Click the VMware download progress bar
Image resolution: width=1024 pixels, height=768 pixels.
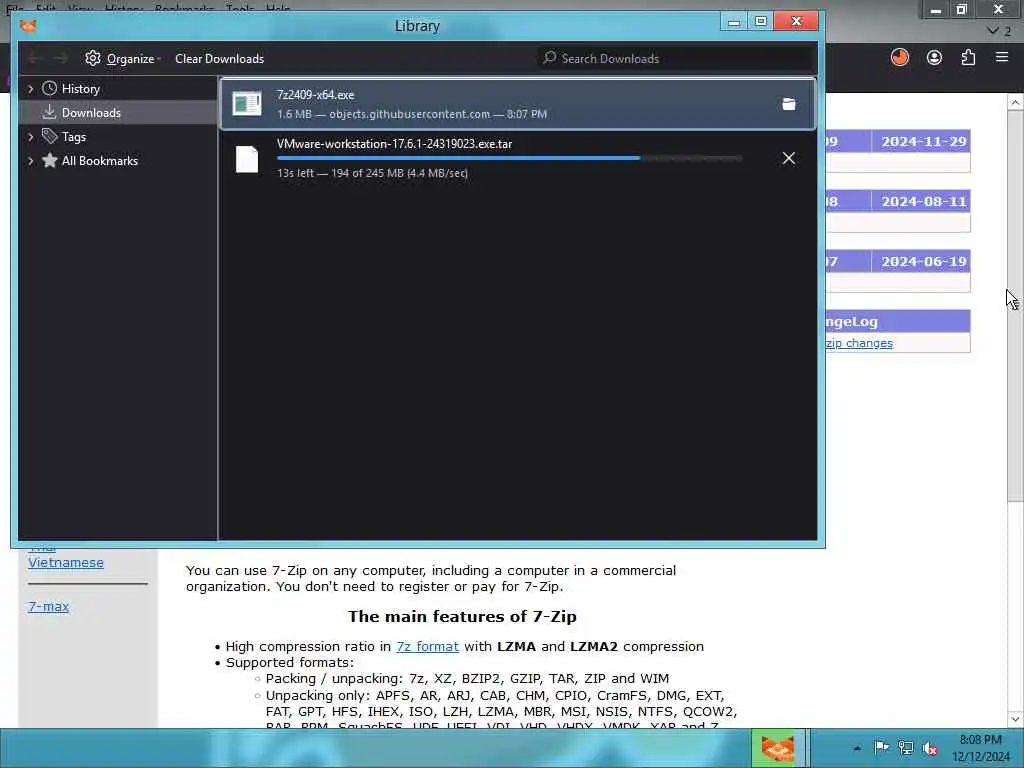[x=509, y=158]
